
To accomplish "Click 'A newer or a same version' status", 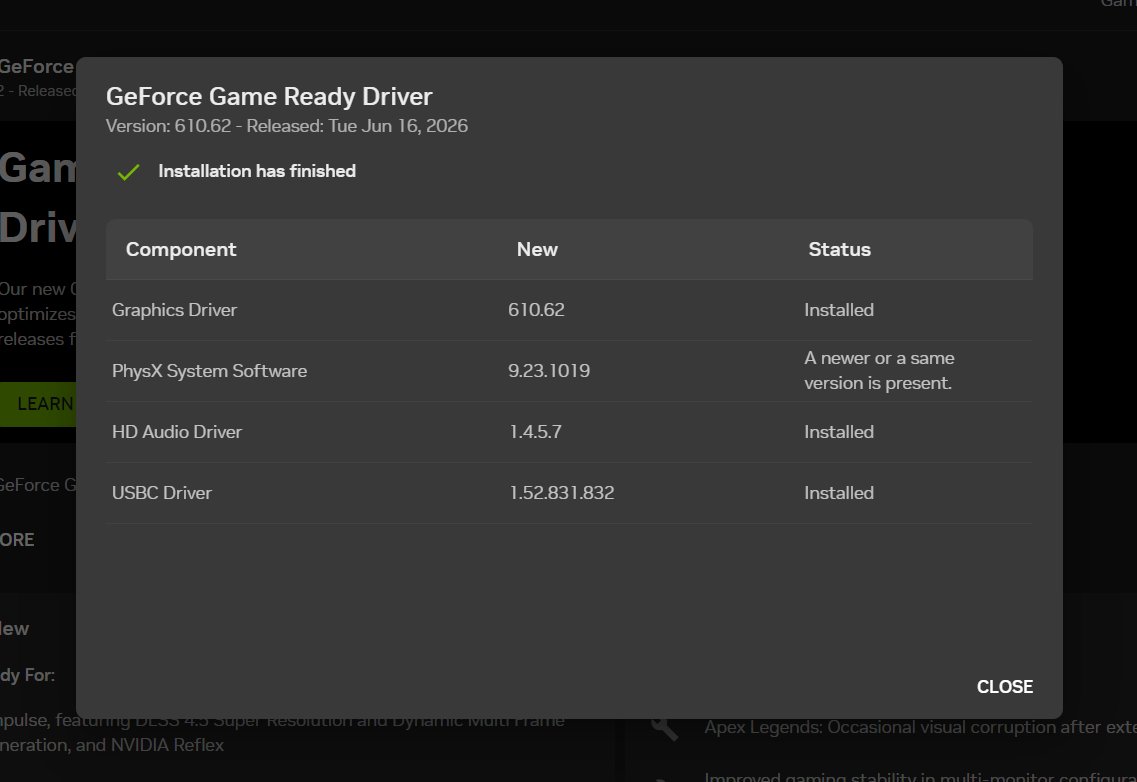I will coord(879,371).
